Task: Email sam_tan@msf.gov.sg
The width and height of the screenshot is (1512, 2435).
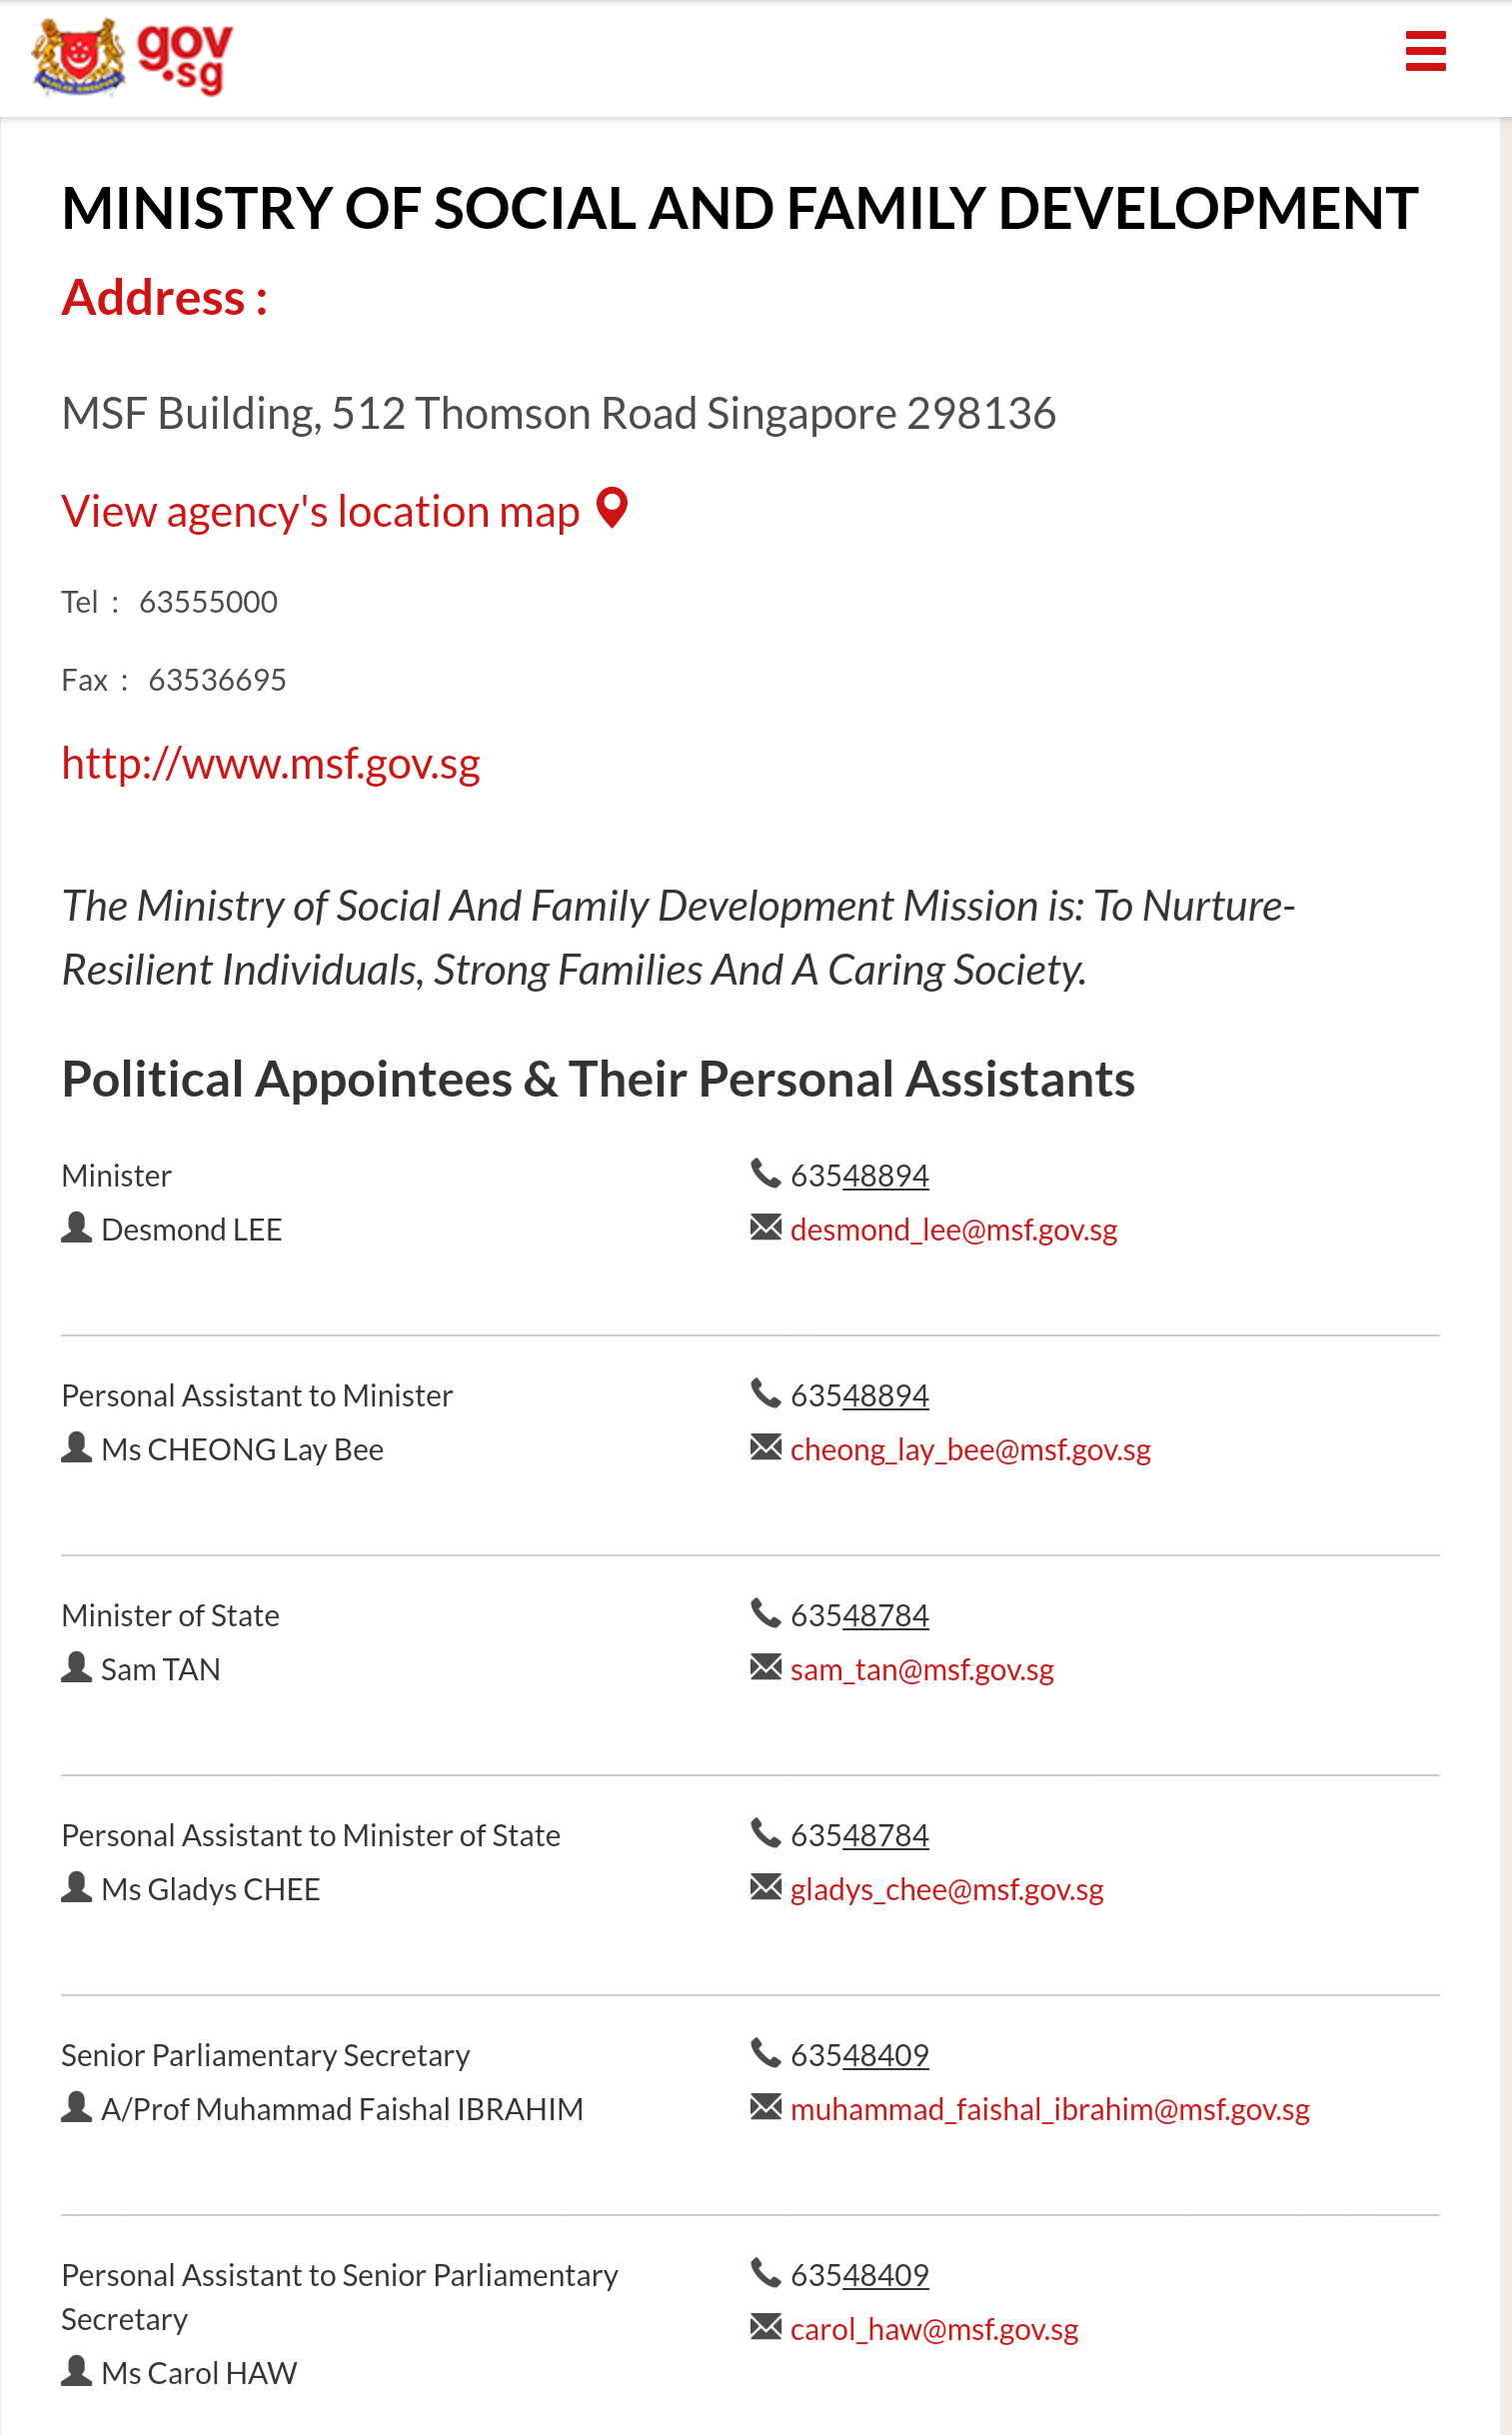Action: pos(922,1669)
